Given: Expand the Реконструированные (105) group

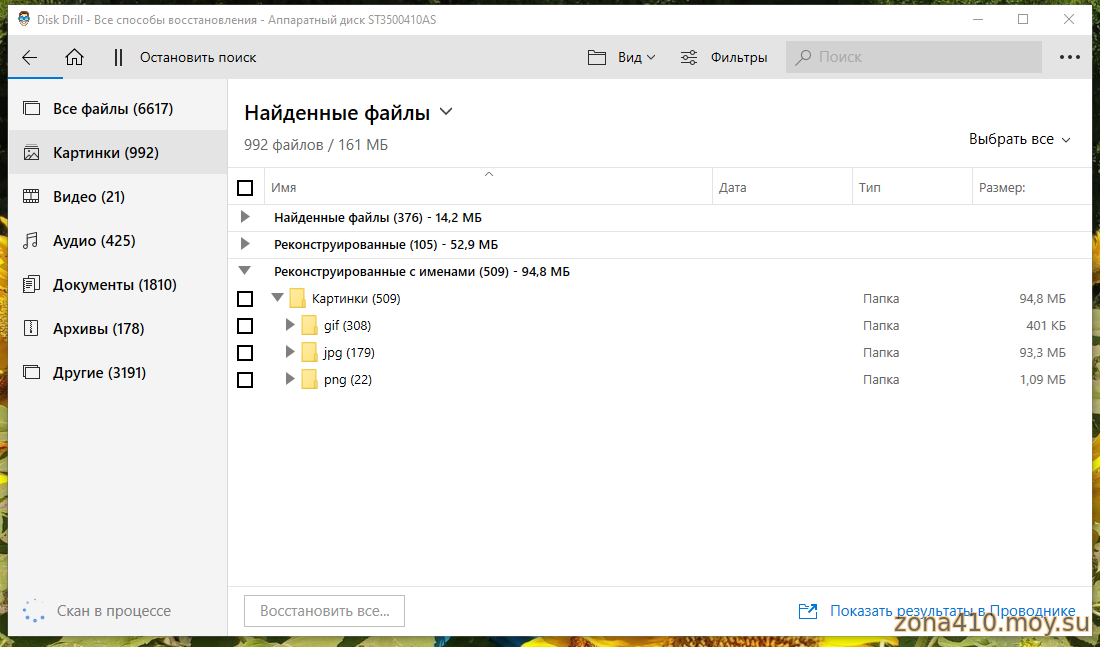Looking at the screenshot, I should coord(245,245).
